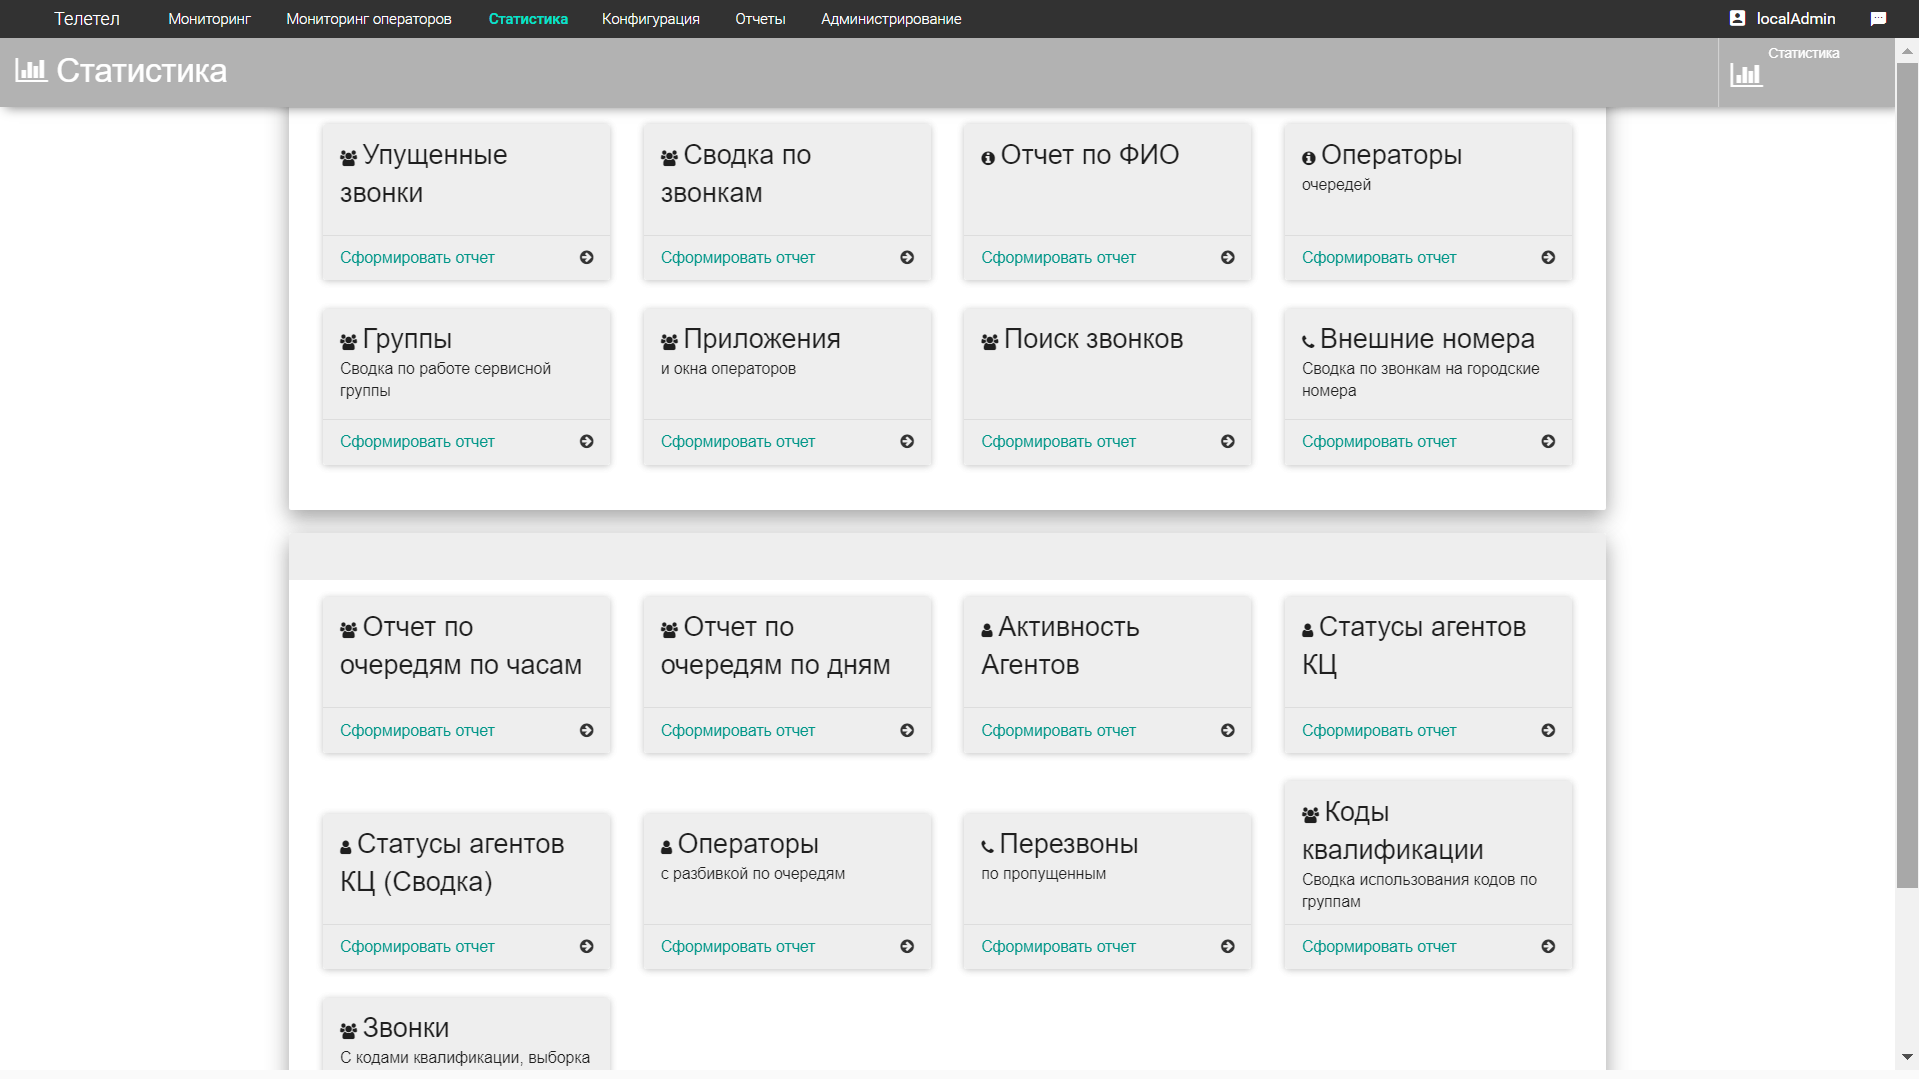Click arrow icon on Отчет по ФИО card

click(1228, 257)
